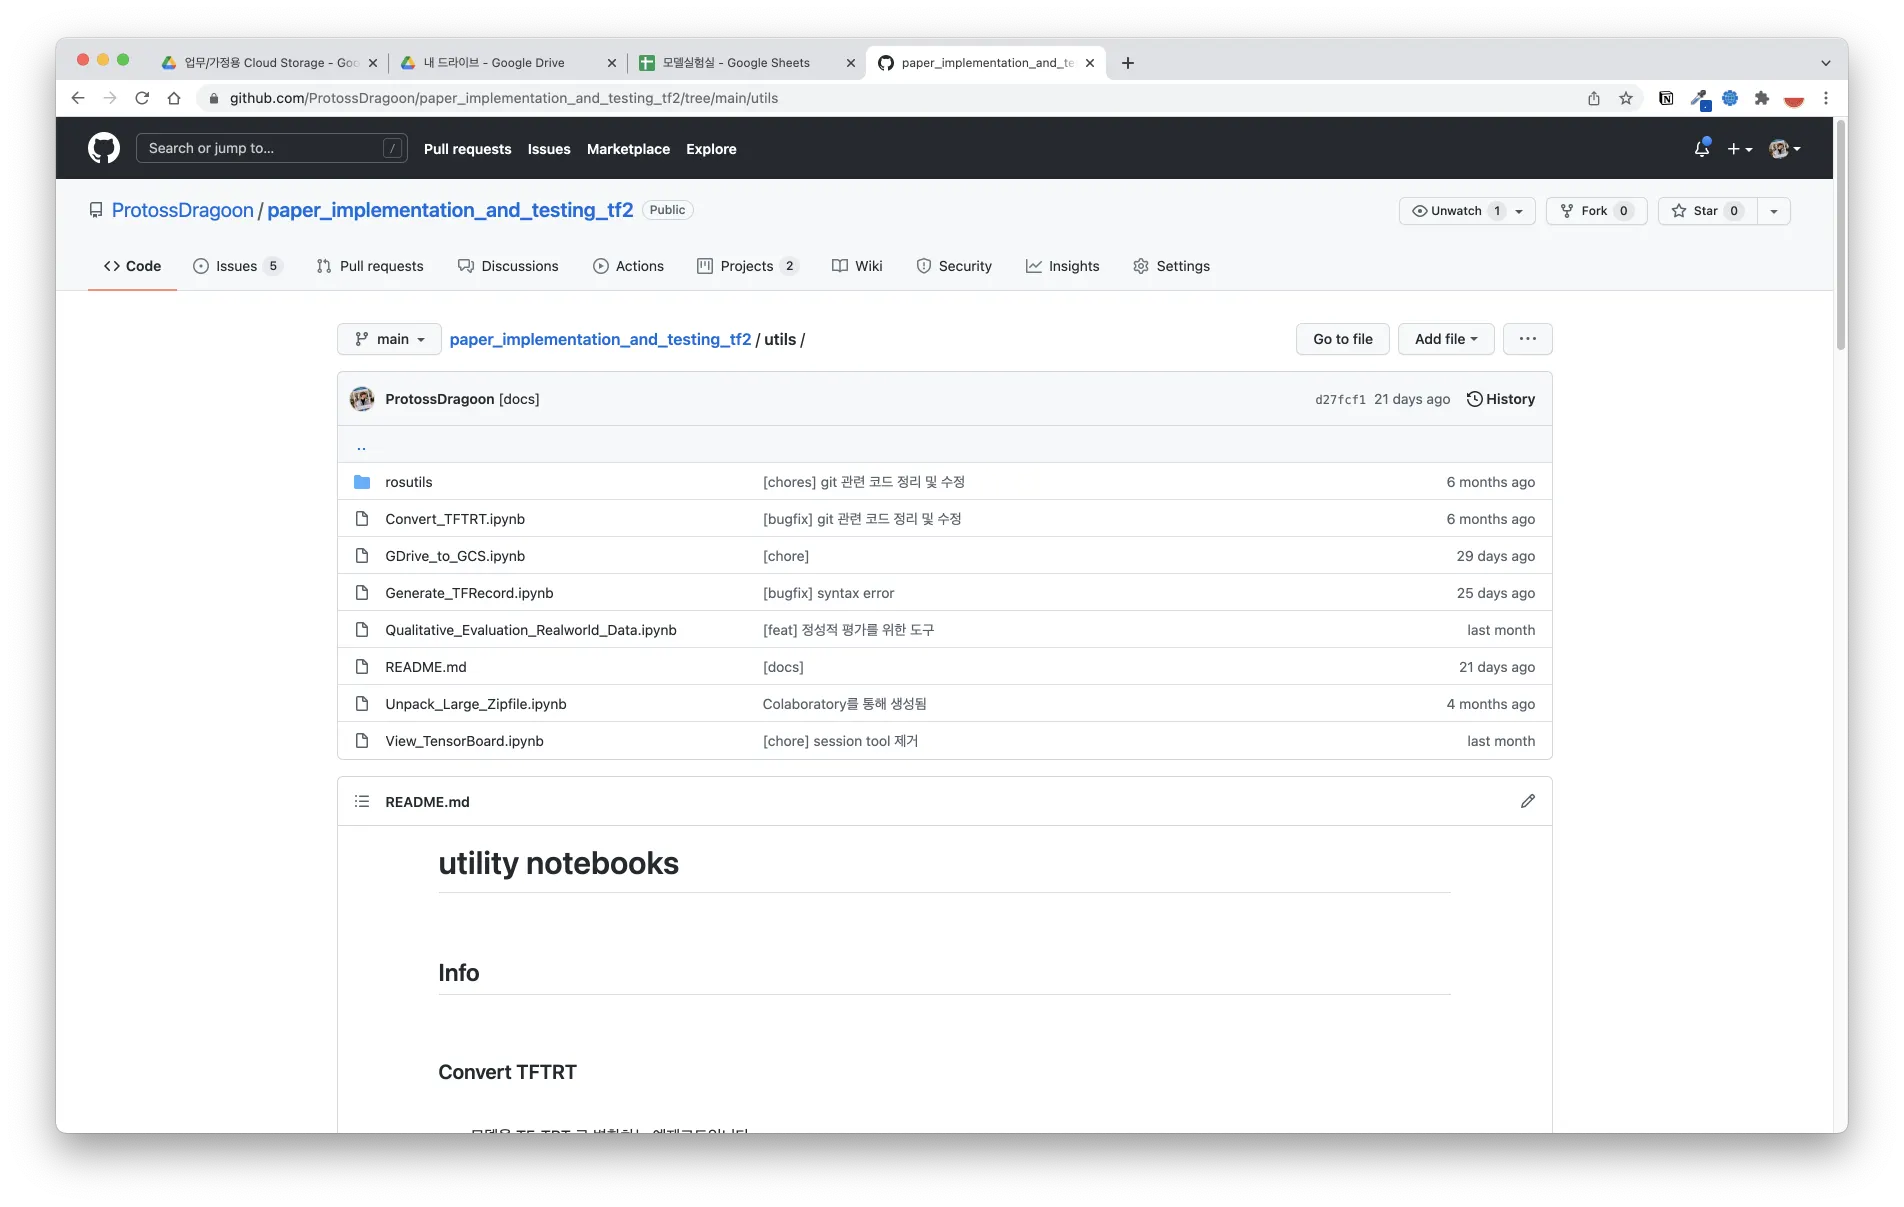Open GDrive_to_GCS.ipynb file
This screenshot has height=1207, width=1904.
[x=455, y=556]
